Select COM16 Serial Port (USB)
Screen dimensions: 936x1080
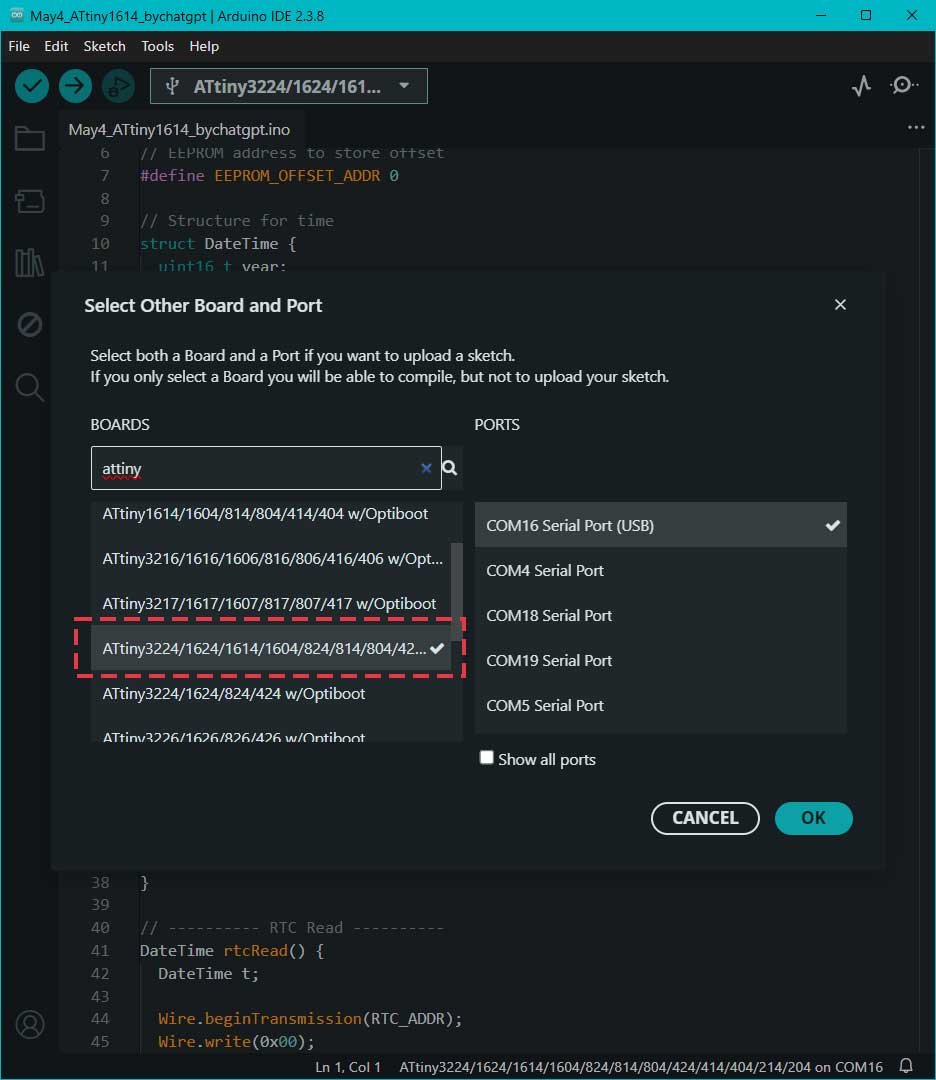tap(661, 526)
